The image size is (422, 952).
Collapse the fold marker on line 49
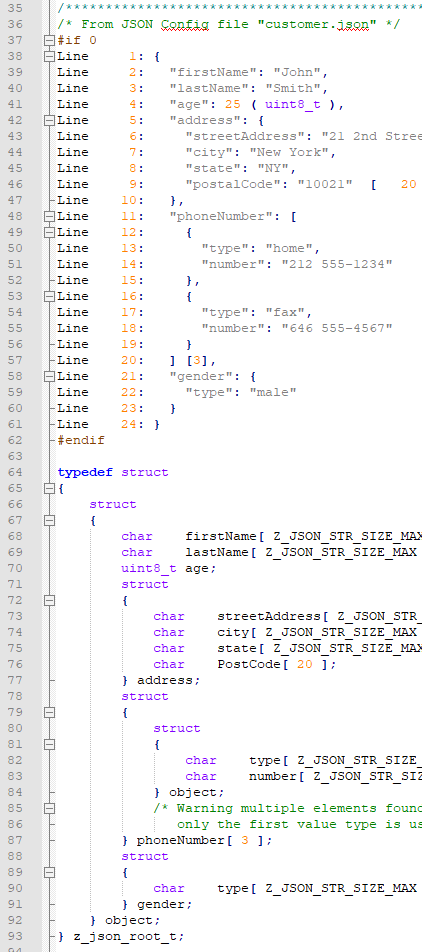[x=49, y=233]
